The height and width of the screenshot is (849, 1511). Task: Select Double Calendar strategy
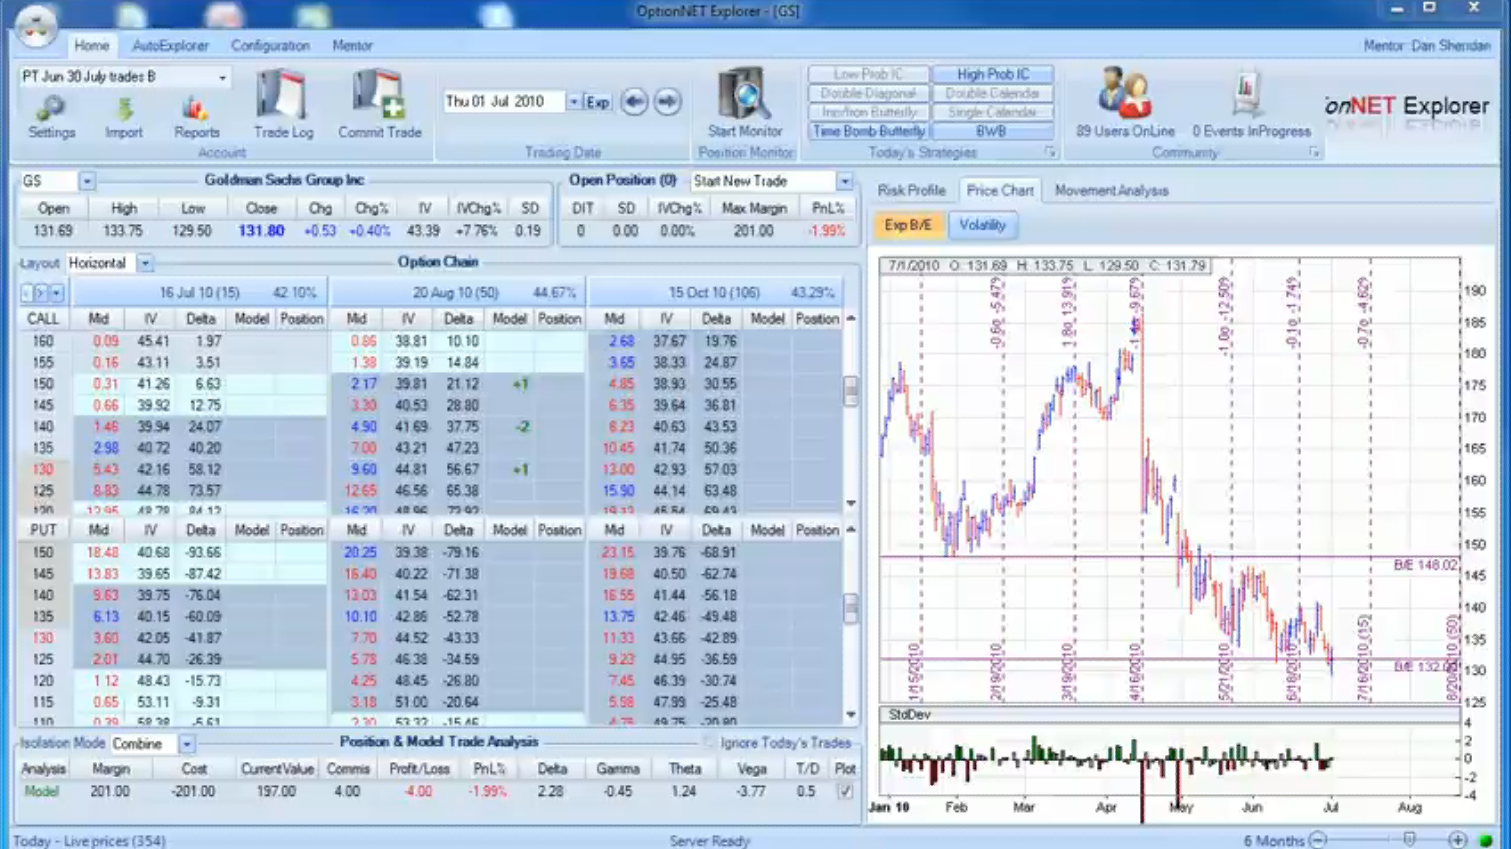992,93
